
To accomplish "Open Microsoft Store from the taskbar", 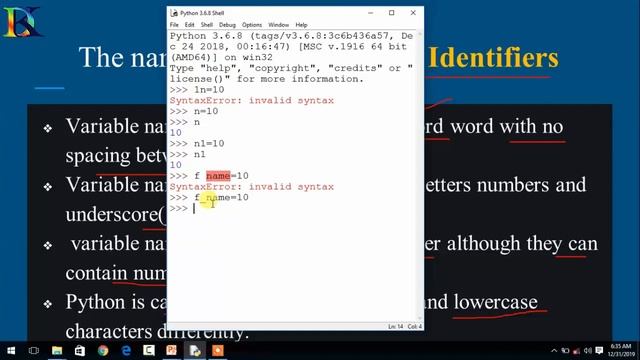I will pyautogui.click(x=80, y=351).
